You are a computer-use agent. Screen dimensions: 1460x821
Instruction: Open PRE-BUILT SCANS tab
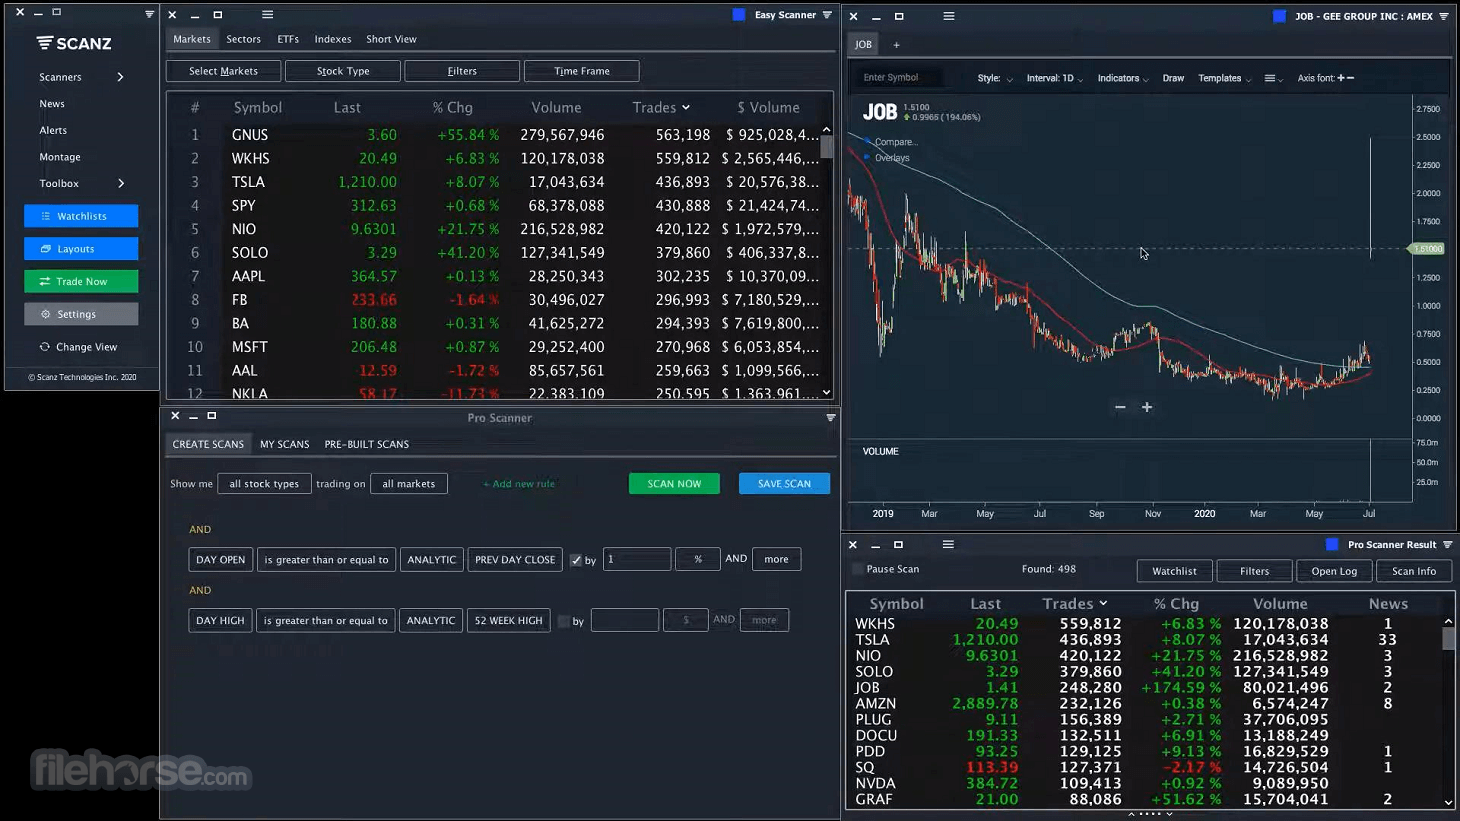click(366, 445)
